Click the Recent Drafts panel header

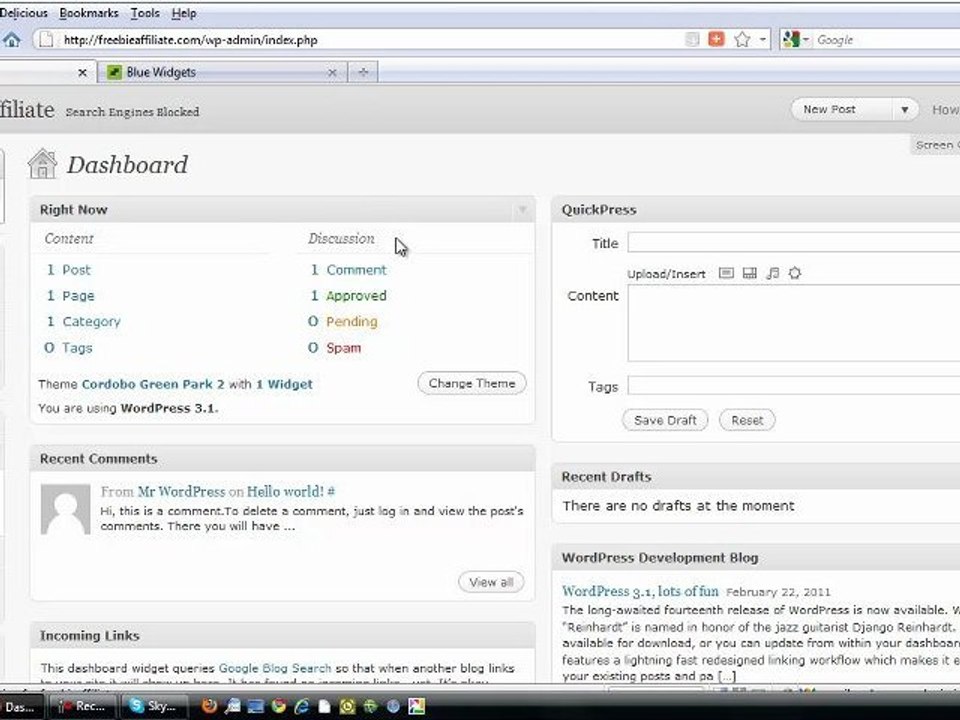pos(756,477)
